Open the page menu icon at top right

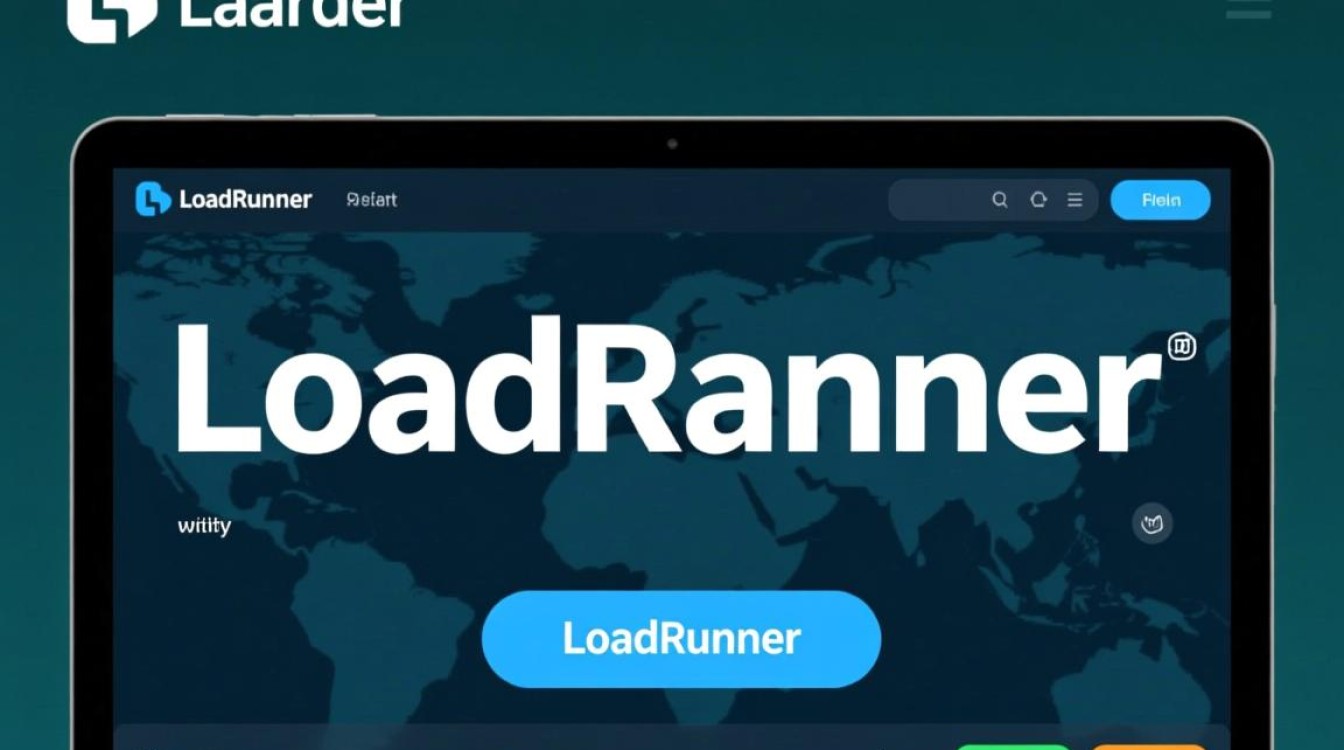tap(1248, 8)
